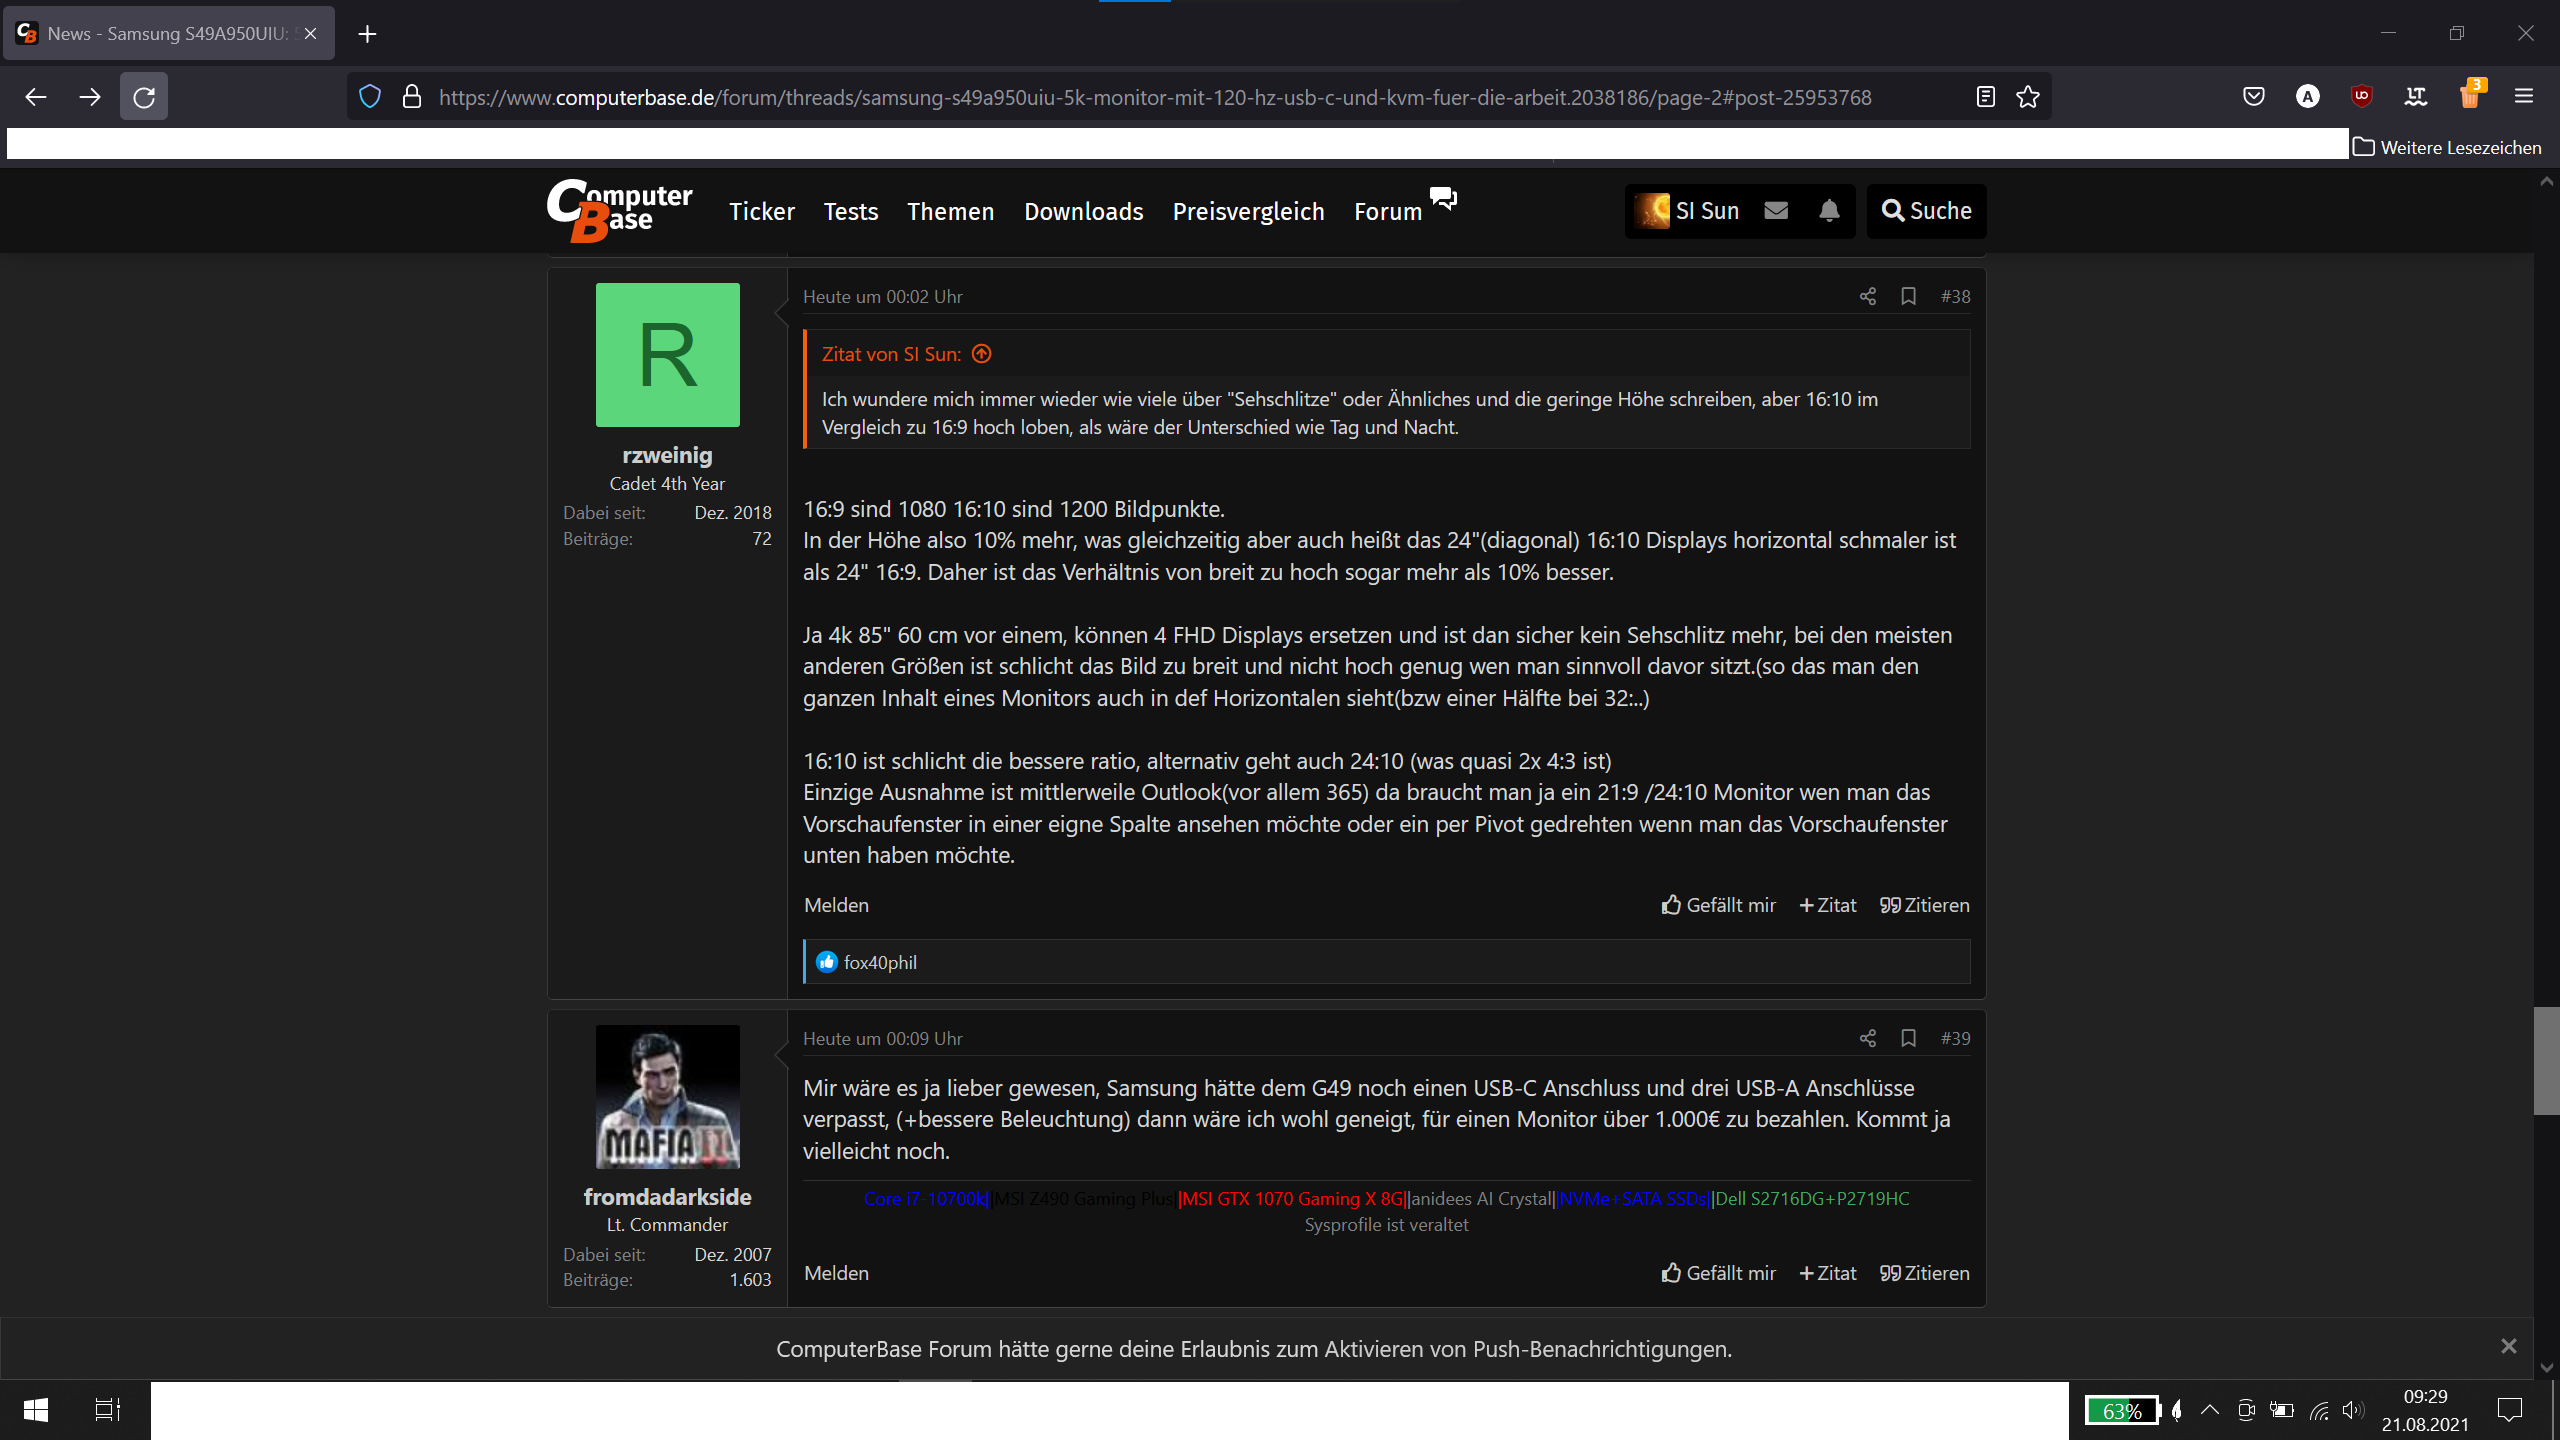The height and width of the screenshot is (1440, 2560).
Task: Open private messages envelope icon
Action: coord(1776,211)
